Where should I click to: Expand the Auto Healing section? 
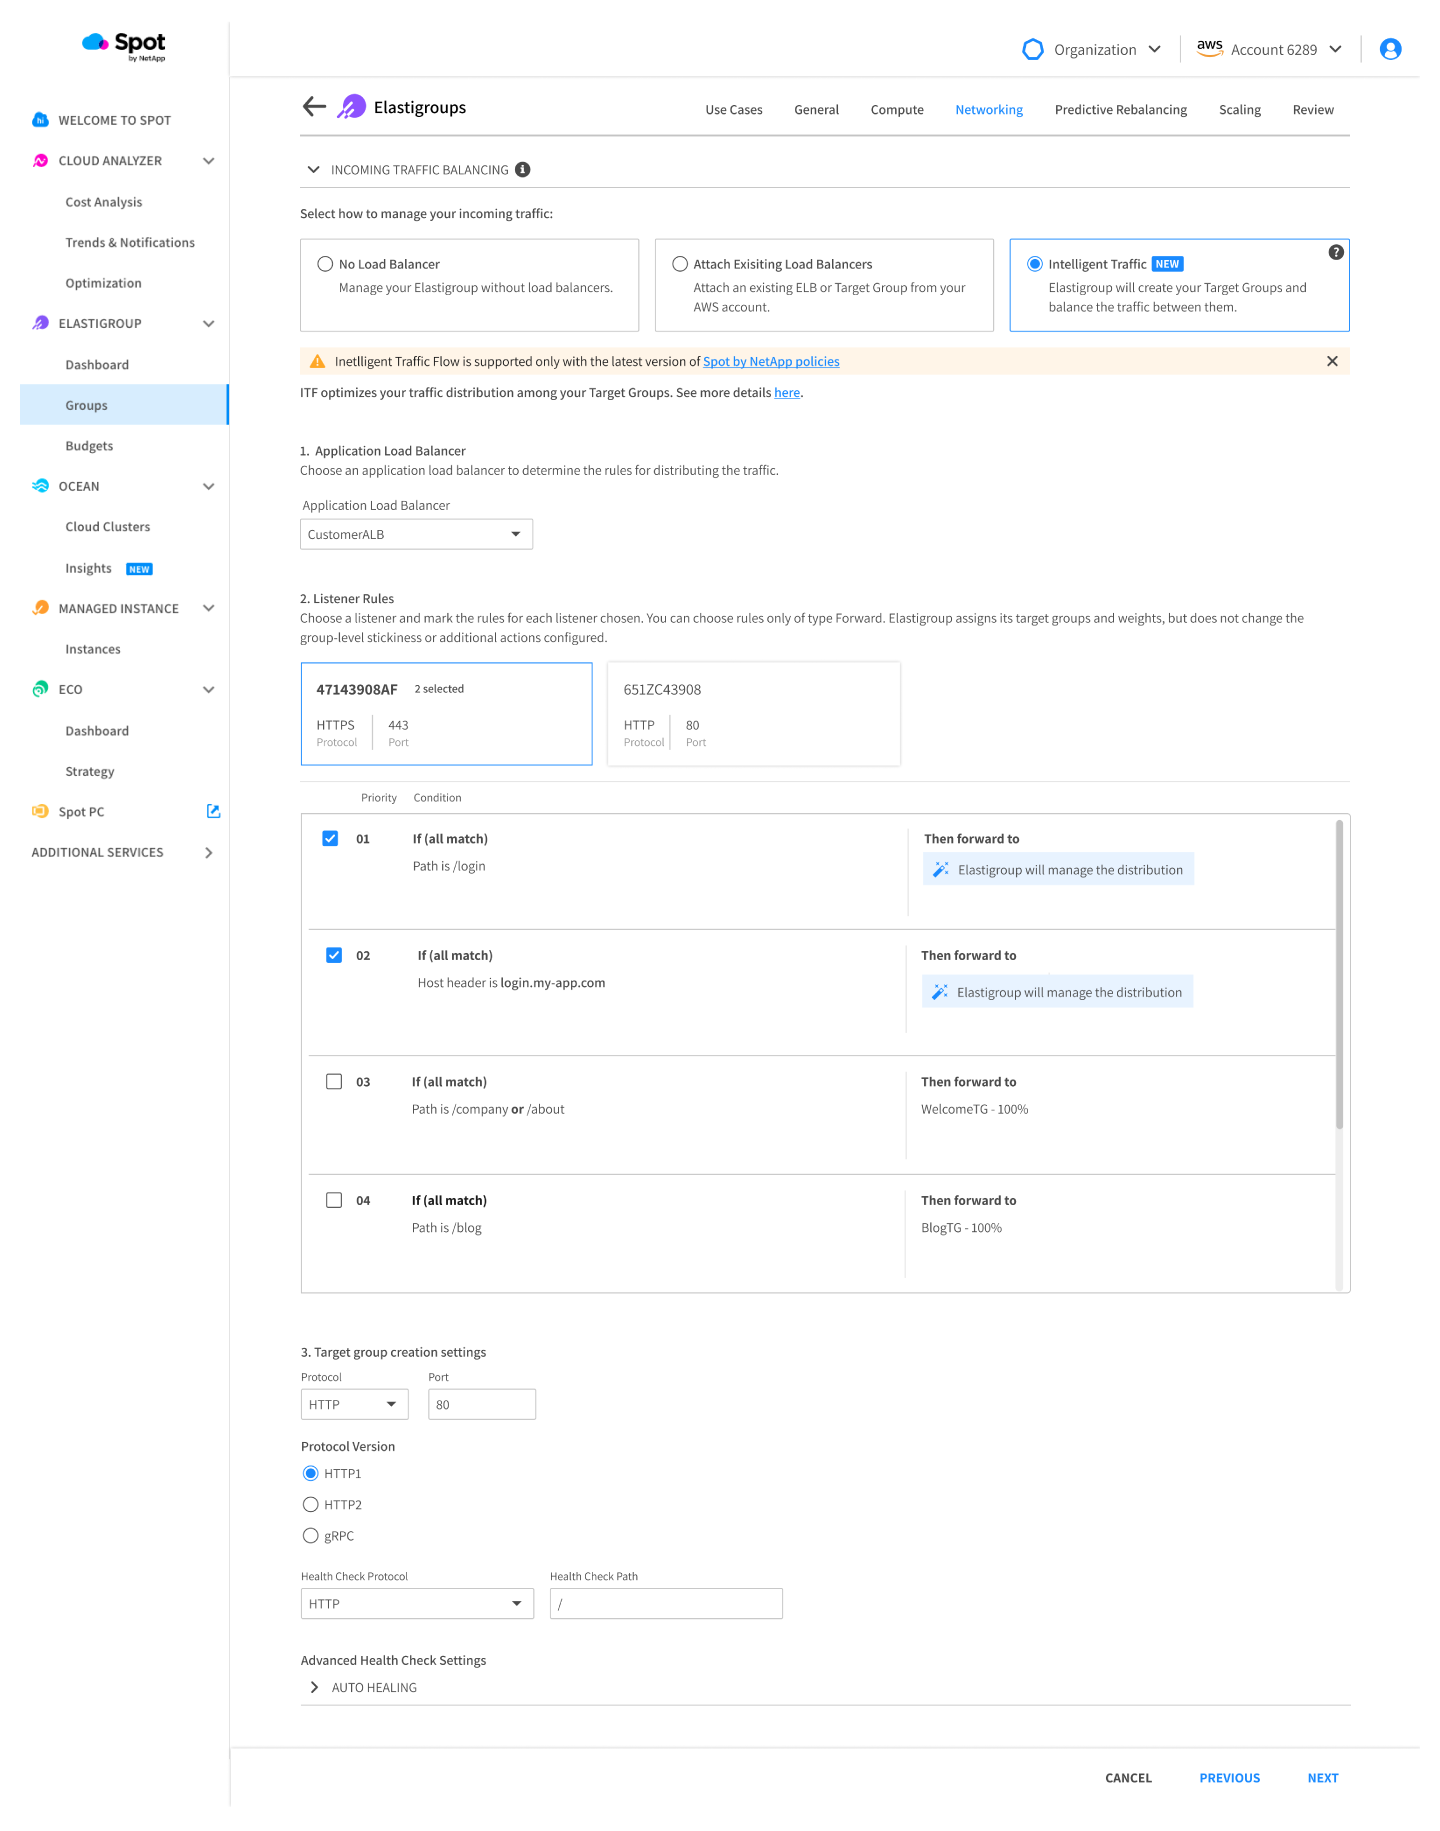pos(315,1688)
